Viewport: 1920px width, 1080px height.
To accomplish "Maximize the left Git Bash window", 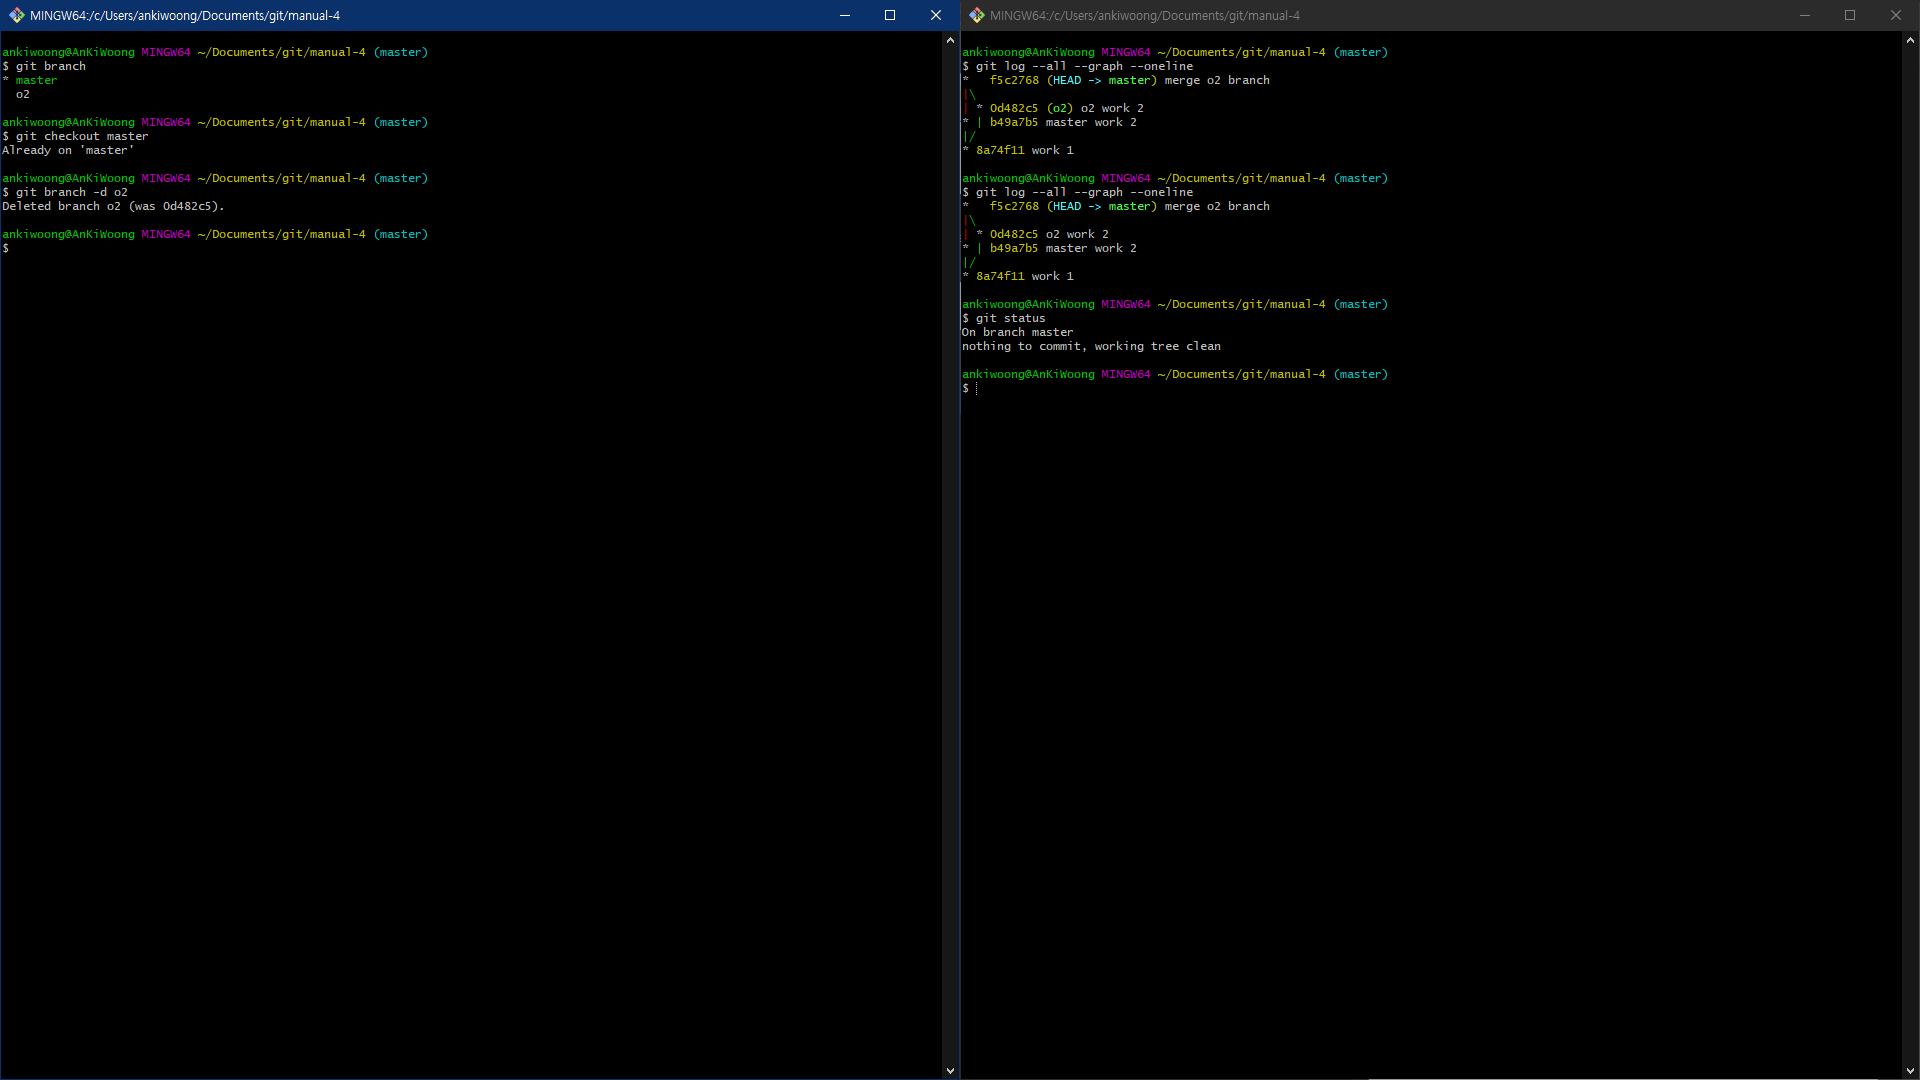I will click(x=890, y=15).
